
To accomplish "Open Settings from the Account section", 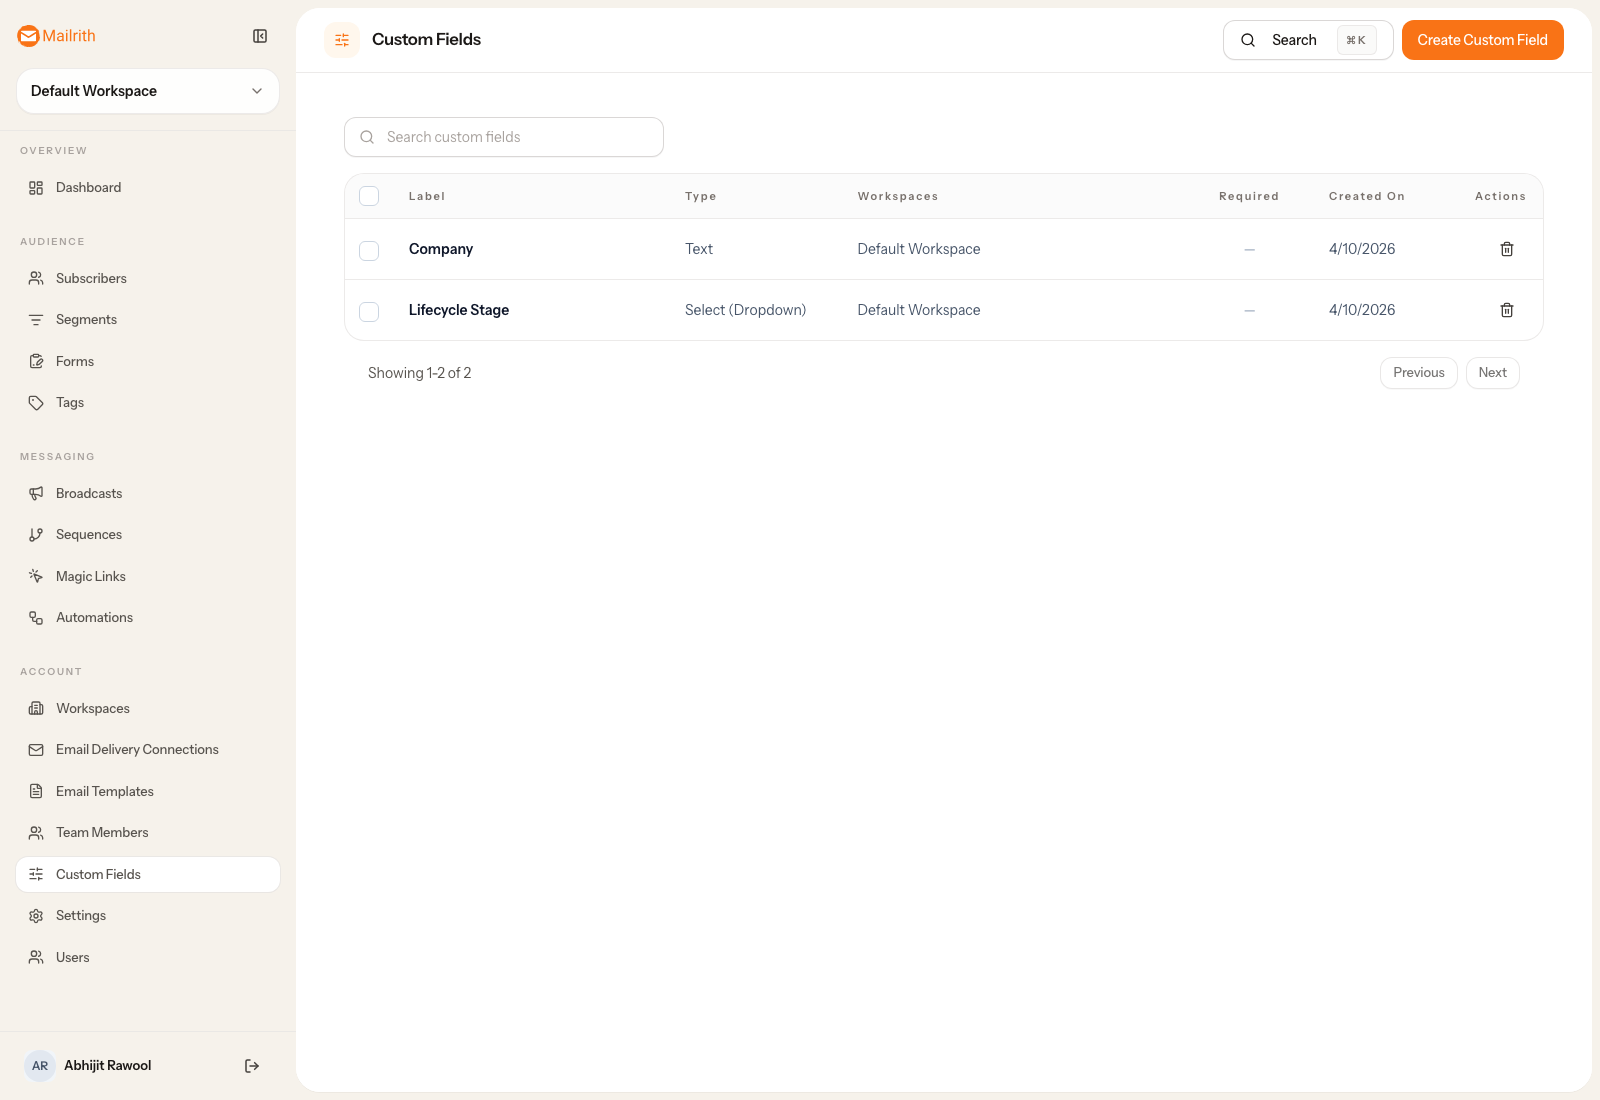I will coord(81,915).
